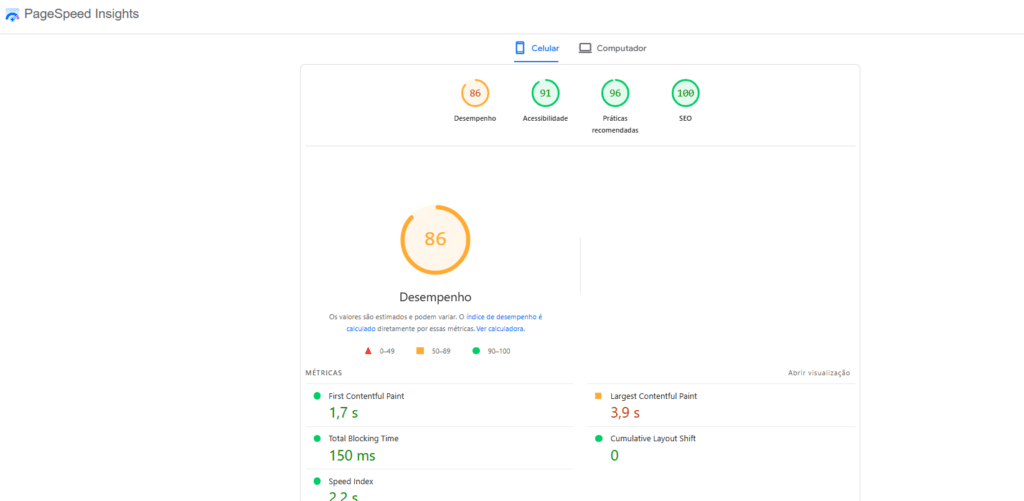
Task: Click the Desempenho score gauge showing 86
Action: click(x=475, y=93)
